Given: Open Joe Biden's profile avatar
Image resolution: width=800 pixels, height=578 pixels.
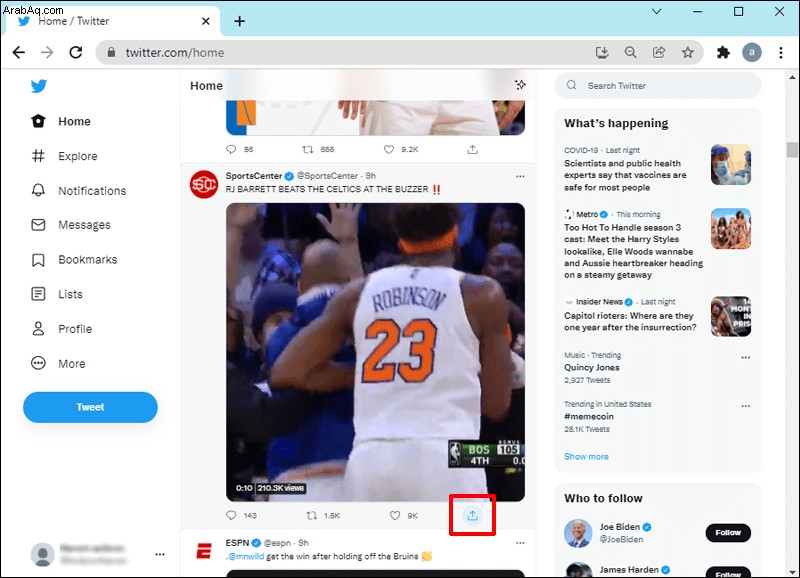Looking at the screenshot, I should 578,534.
